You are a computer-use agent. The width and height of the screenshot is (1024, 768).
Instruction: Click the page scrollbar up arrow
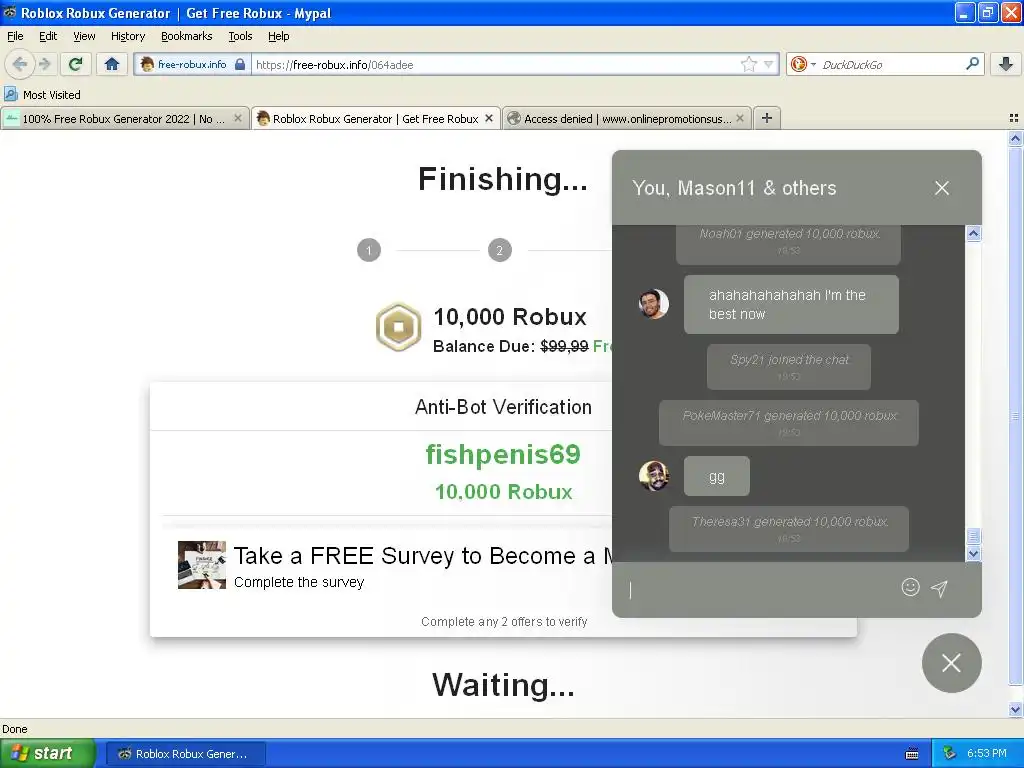[1015, 138]
